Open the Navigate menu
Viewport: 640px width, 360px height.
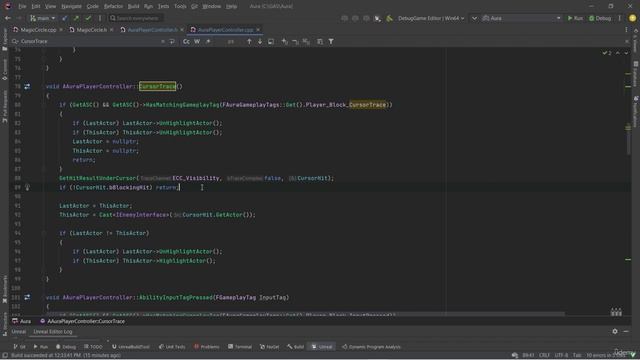point(71,7)
